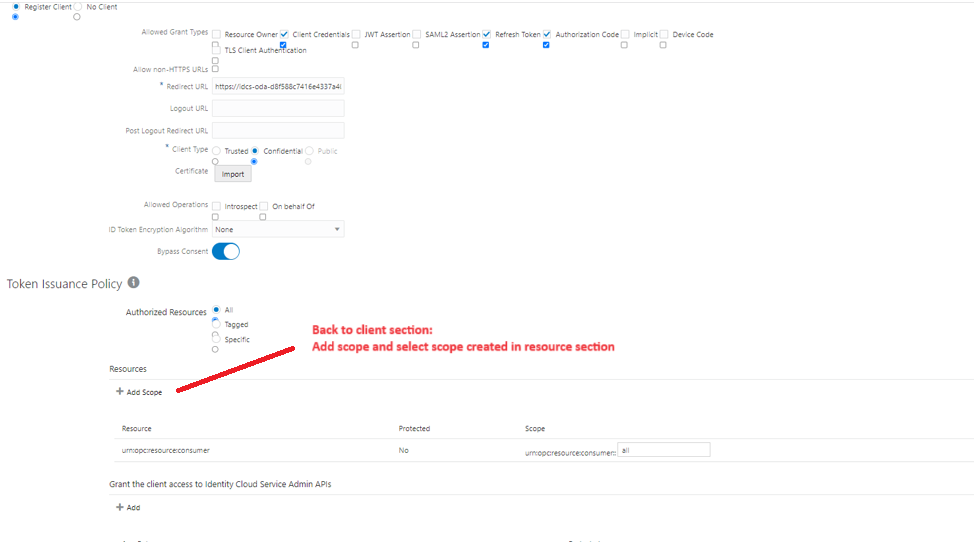Click the Post Logout Redirect URL field
This screenshot has width=974, height=542.
[278, 130]
